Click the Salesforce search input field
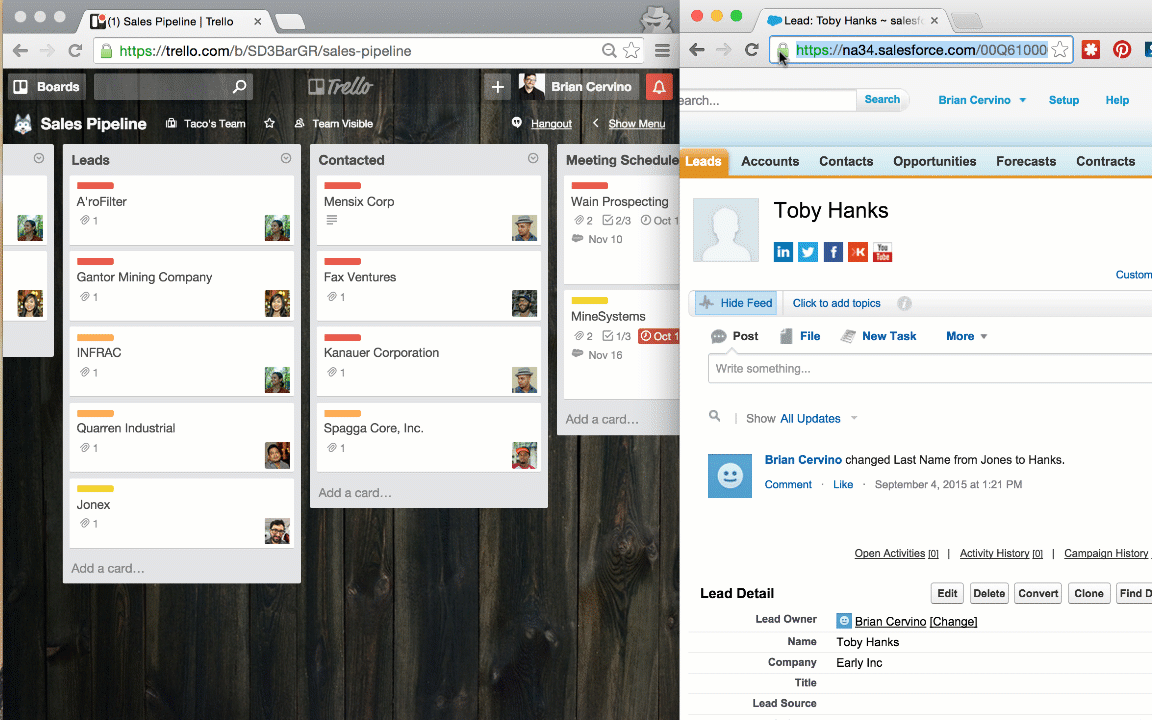The width and height of the screenshot is (1152, 720). pos(768,100)
